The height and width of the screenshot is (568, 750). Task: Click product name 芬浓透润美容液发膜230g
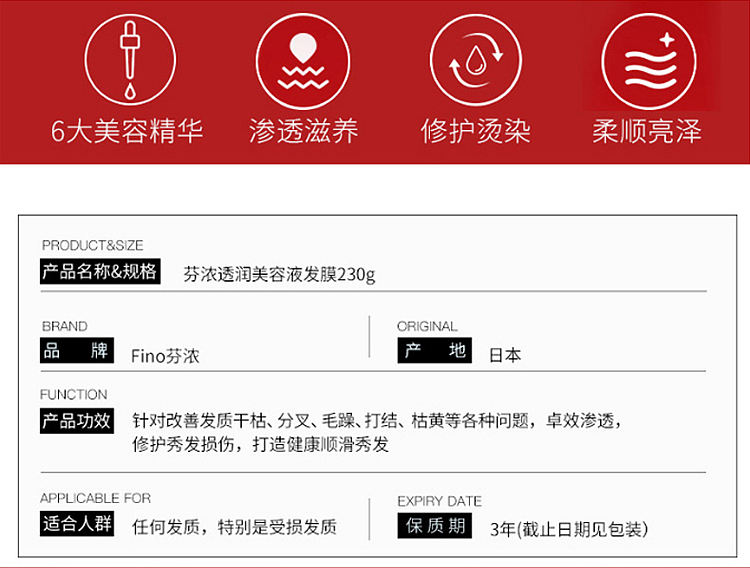click(280, 274)
